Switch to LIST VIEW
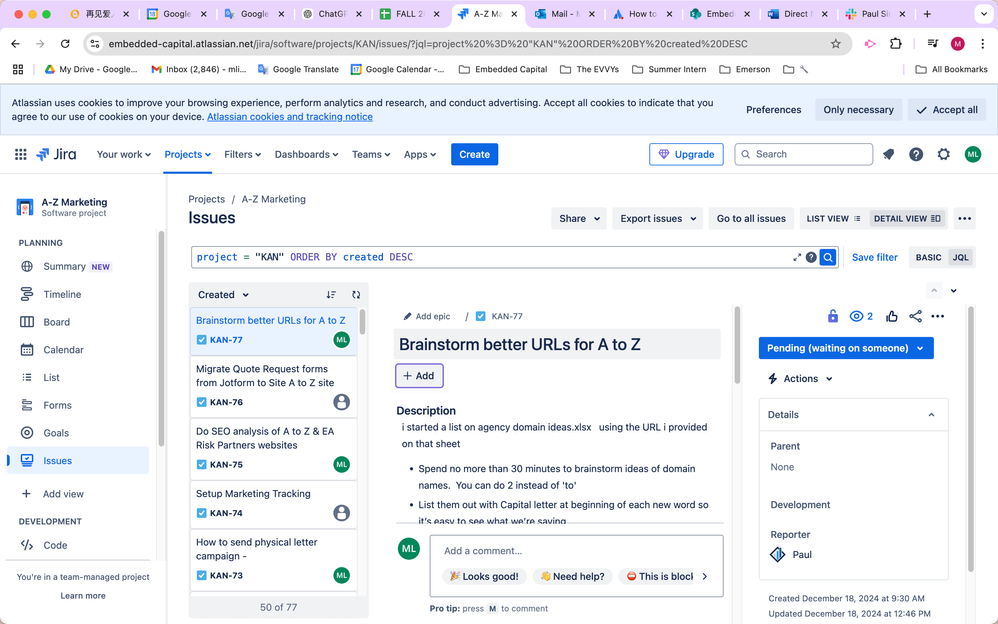Image resolution: width=998 pixels, height=624 pixels. 833,218
